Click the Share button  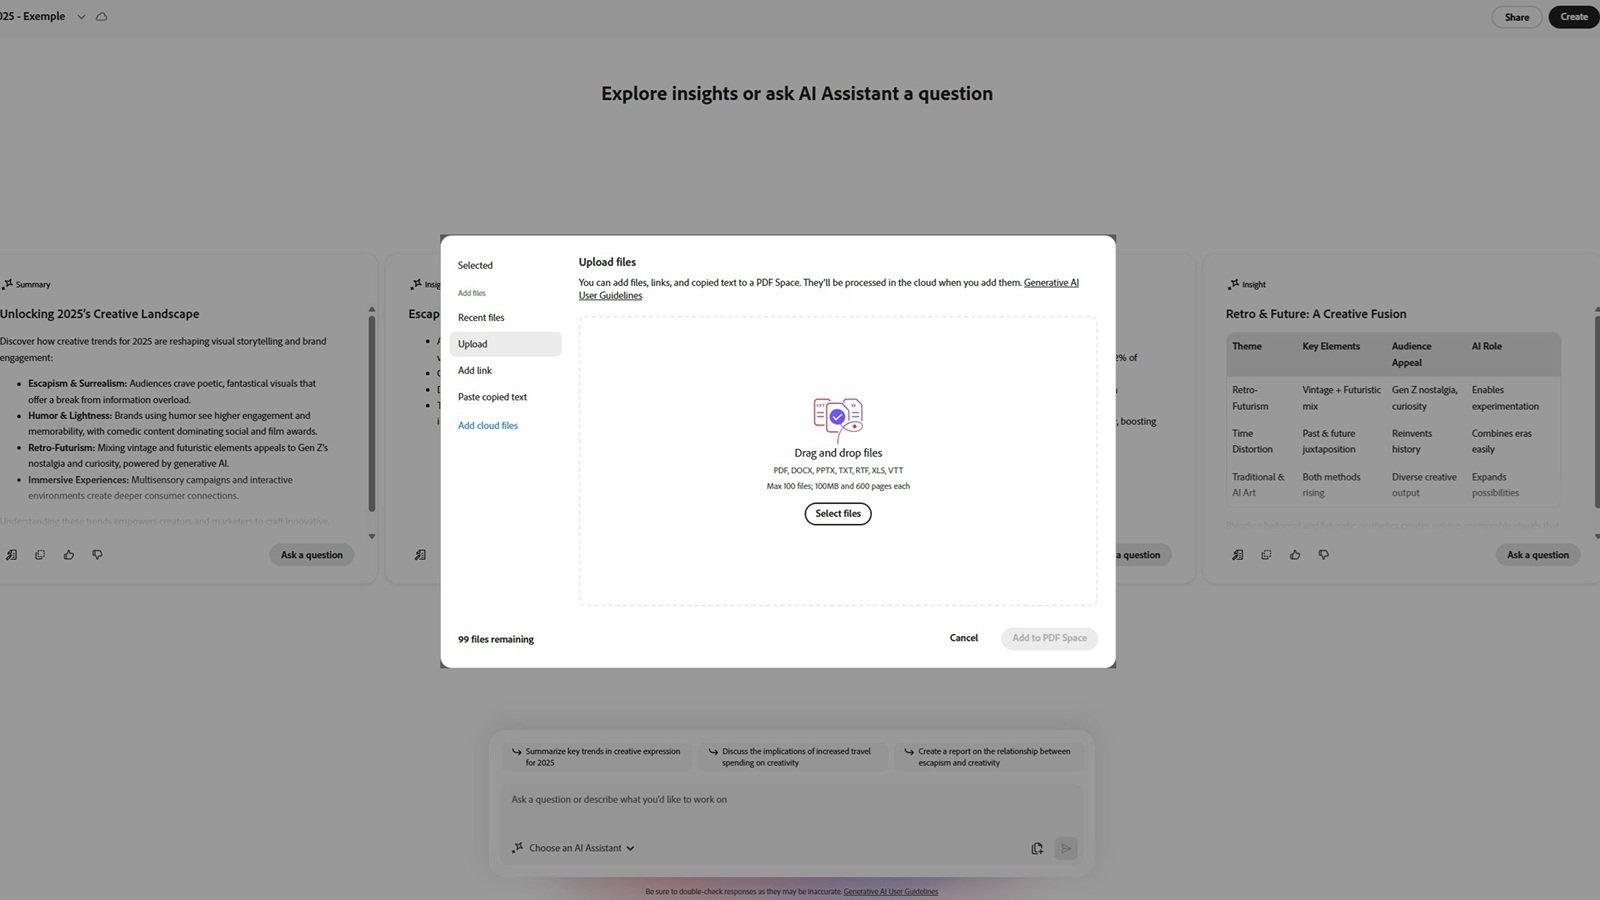(1517, 17)
